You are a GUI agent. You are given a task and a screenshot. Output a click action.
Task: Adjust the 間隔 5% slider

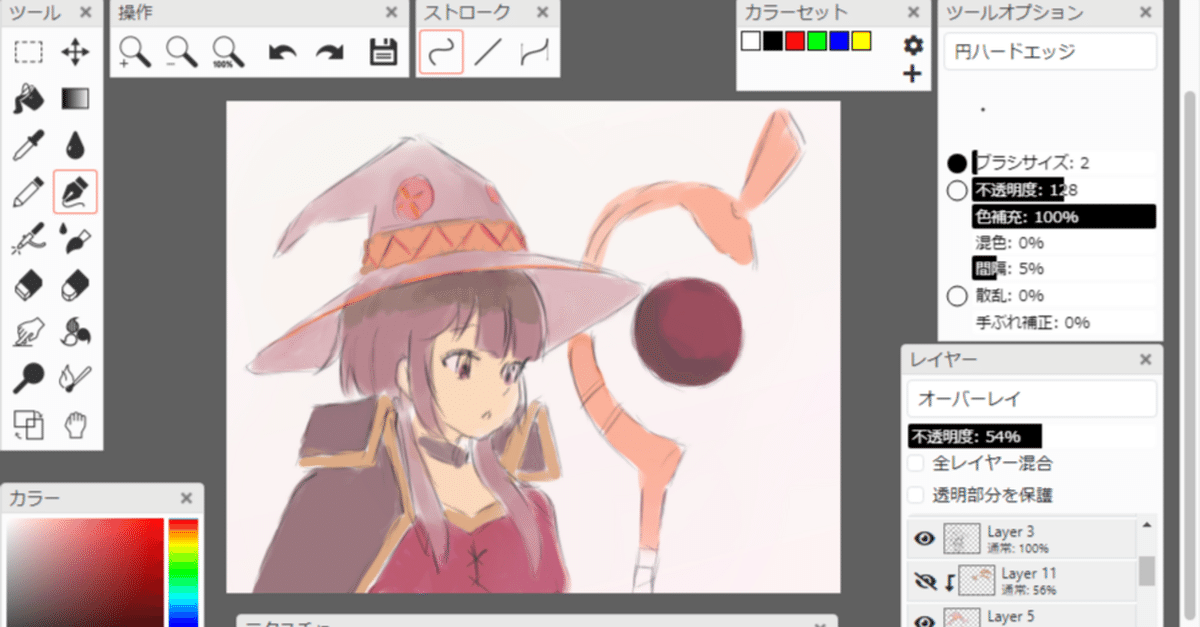point(1064,269)
